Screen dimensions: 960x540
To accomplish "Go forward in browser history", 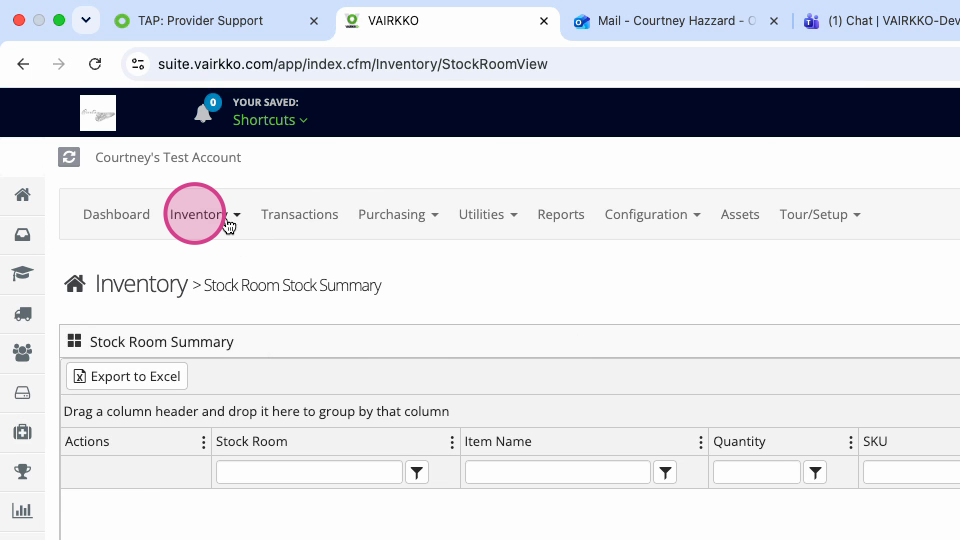I will [59, 64].
